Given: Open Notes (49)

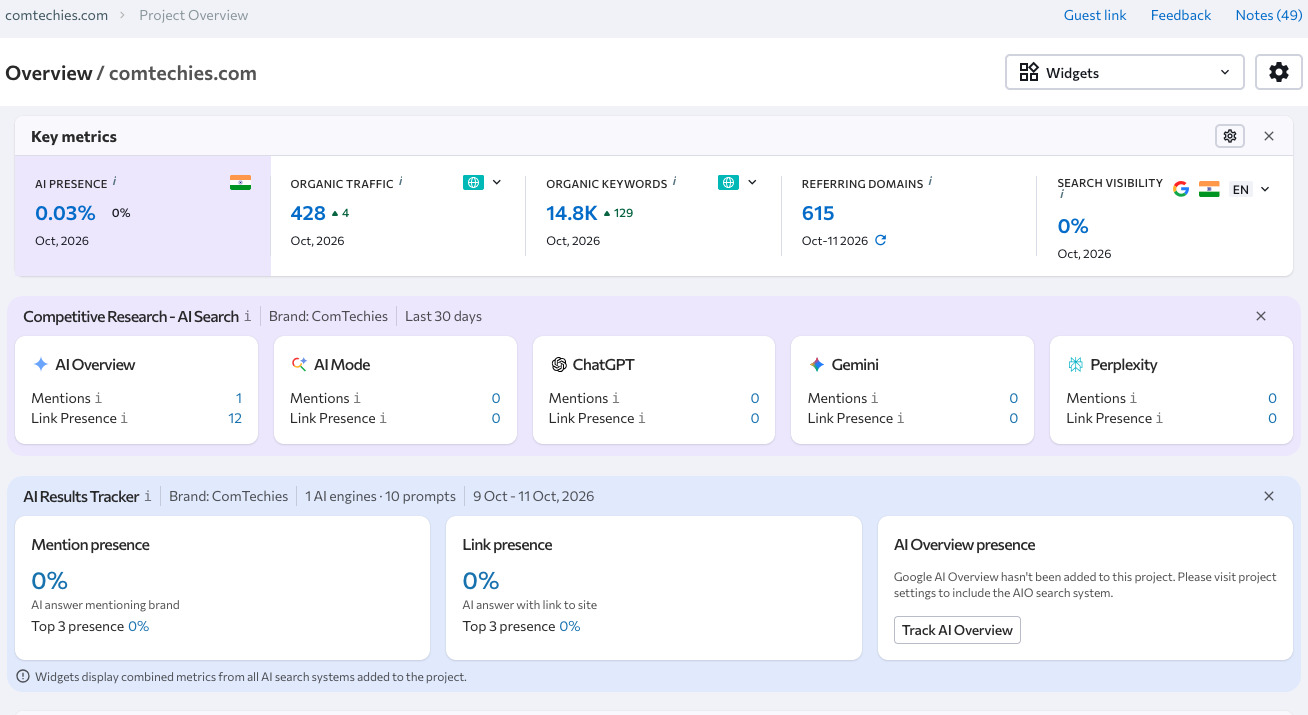Looking at the screenshot, I should pyautogui.click(x=1269, y=15).
